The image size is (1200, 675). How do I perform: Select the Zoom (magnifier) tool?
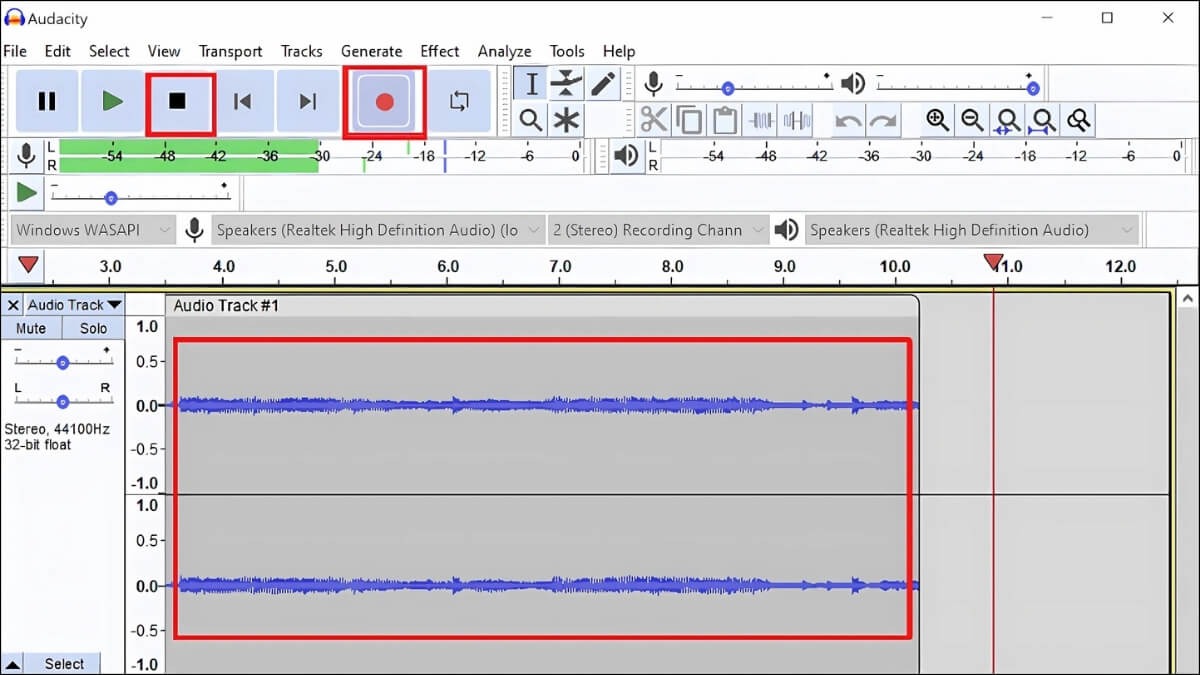tap(531, 121)
